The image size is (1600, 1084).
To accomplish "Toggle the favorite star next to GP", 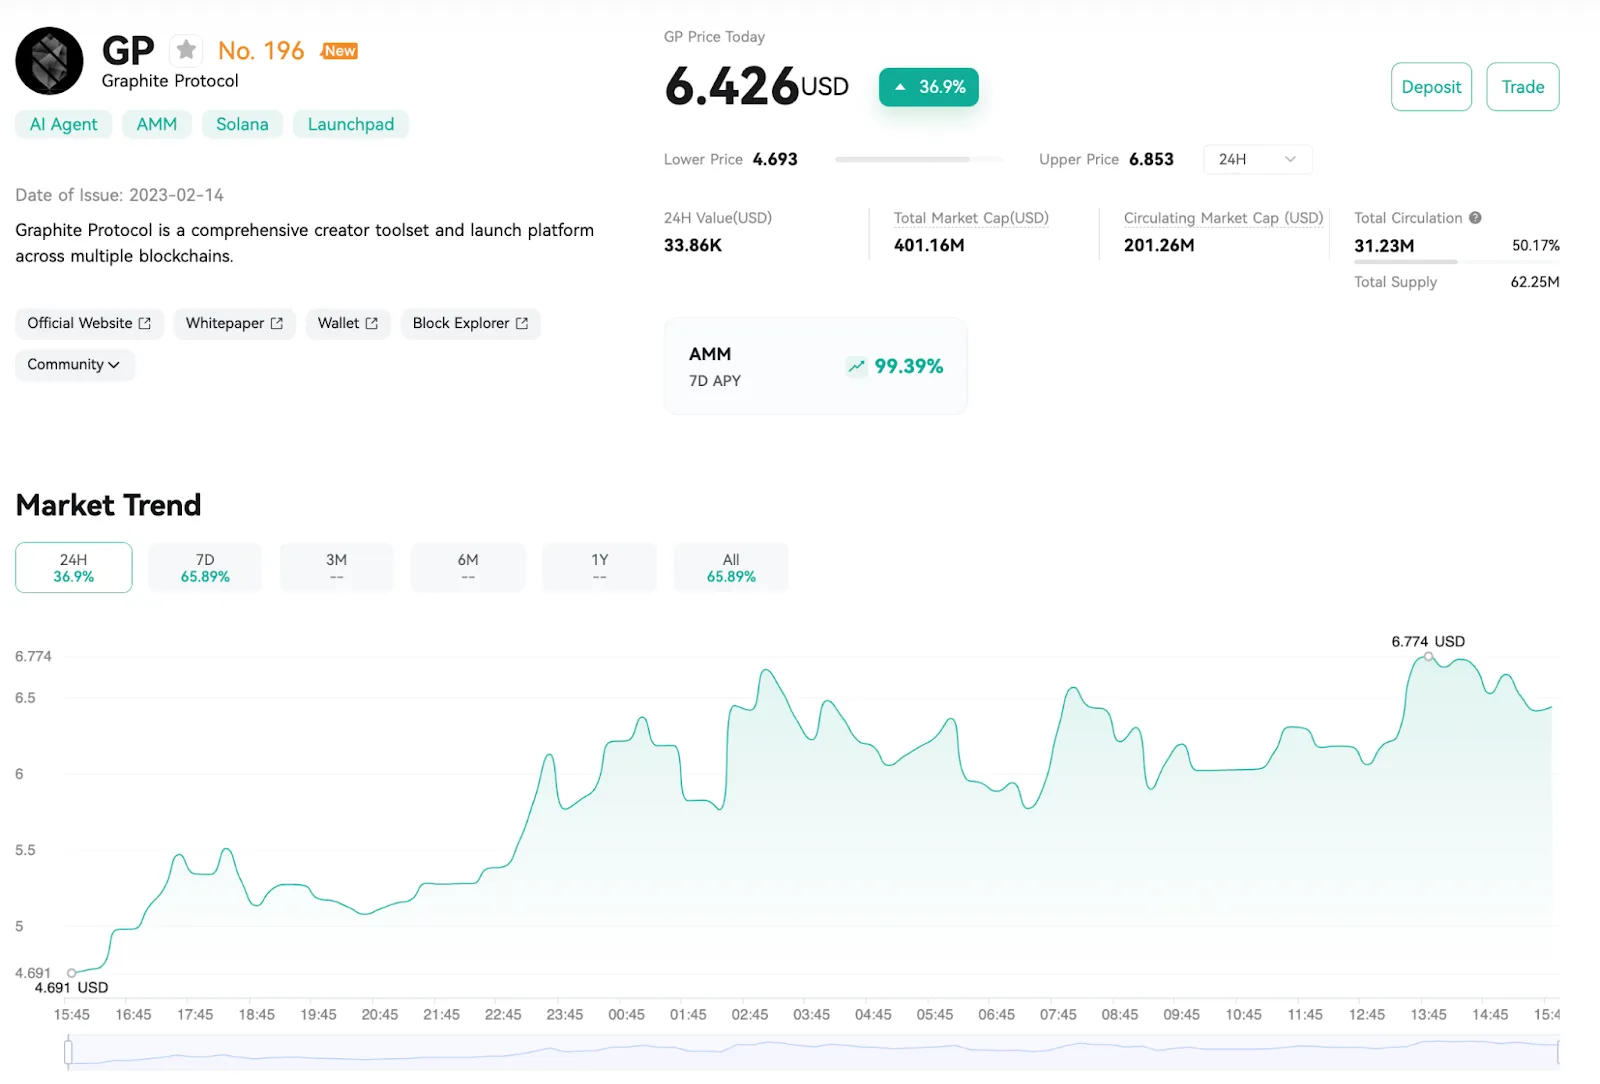I will click(x=186, y=50).
